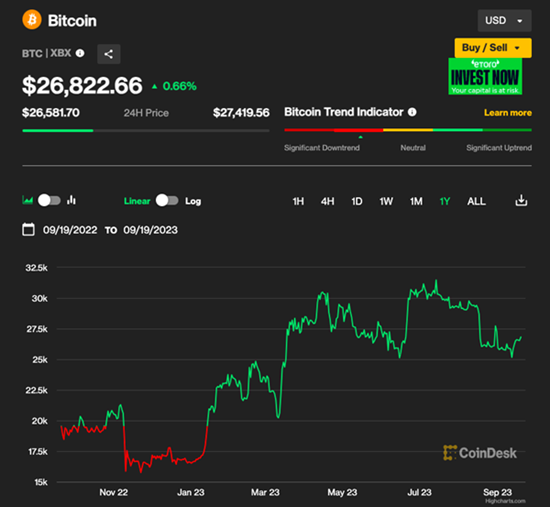Click the 24H price range bar
Viewport: 550px width, 507px height.
(x=146, y=131)
